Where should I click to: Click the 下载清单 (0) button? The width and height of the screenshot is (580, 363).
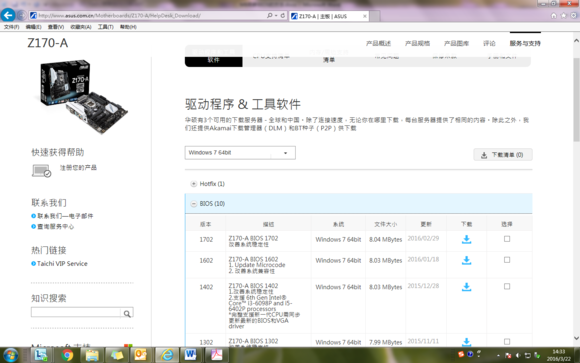(503, 155)
